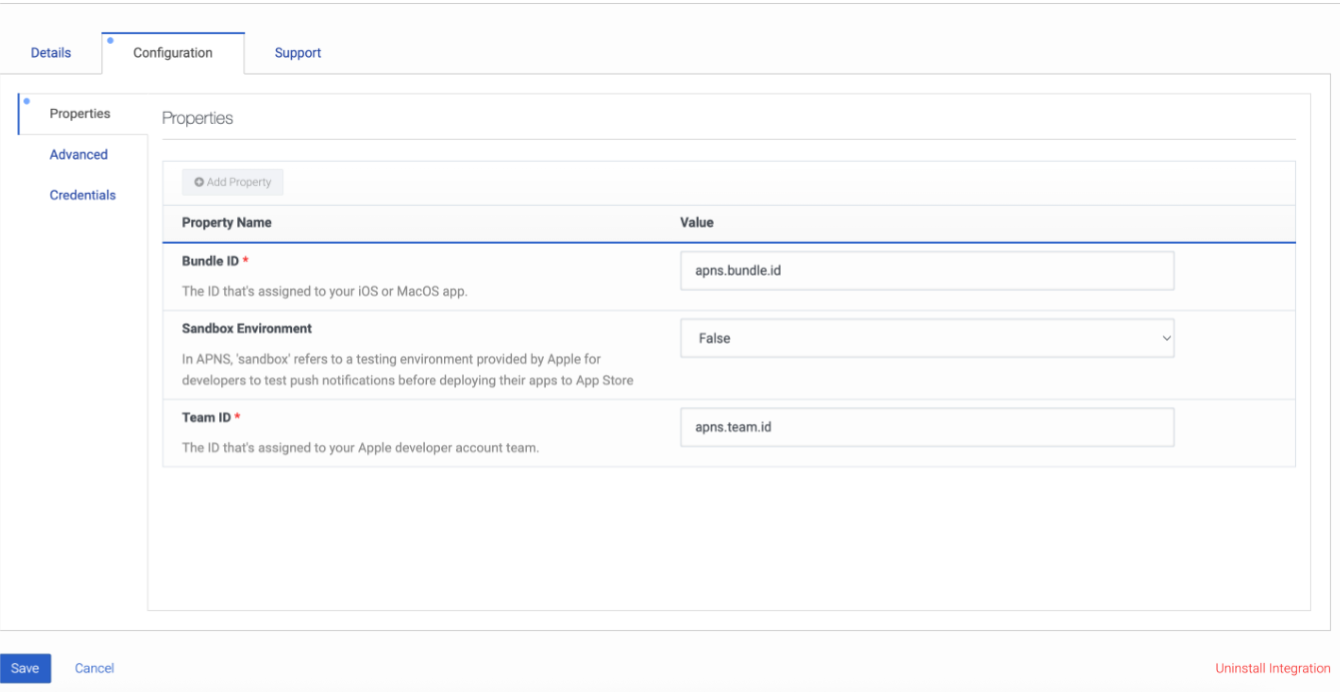
Task: Go to the Credentials section
Action: (83, 195)
